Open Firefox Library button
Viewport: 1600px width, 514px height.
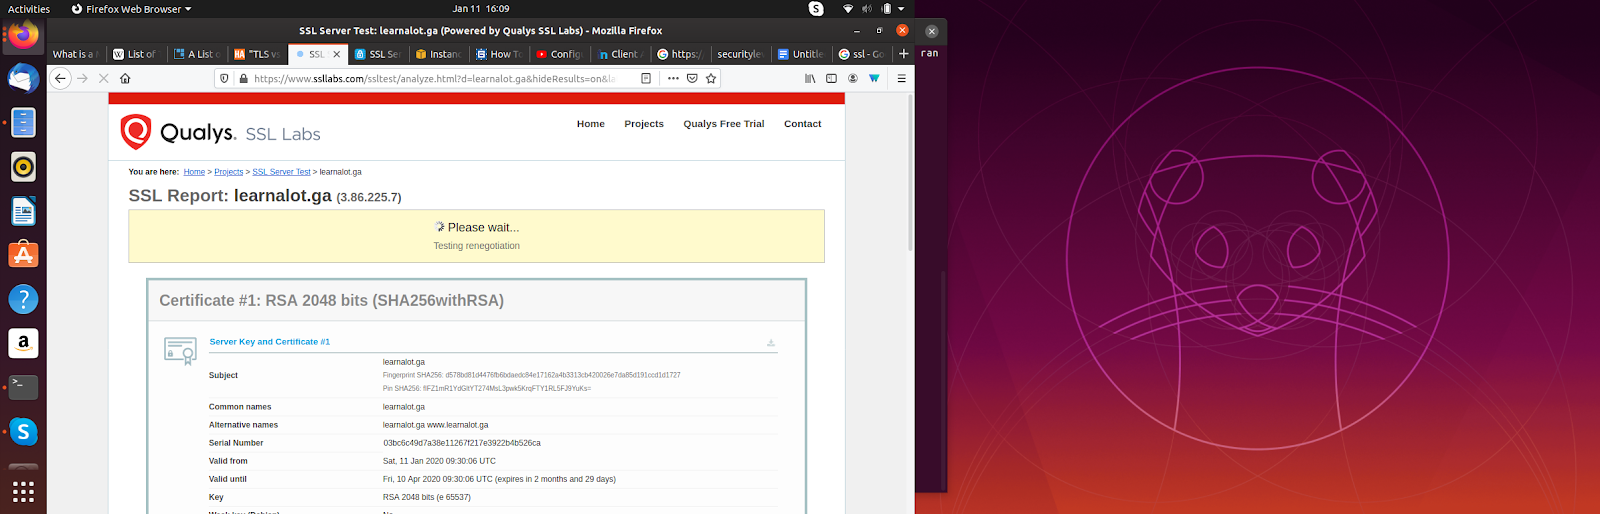(810, 78)
